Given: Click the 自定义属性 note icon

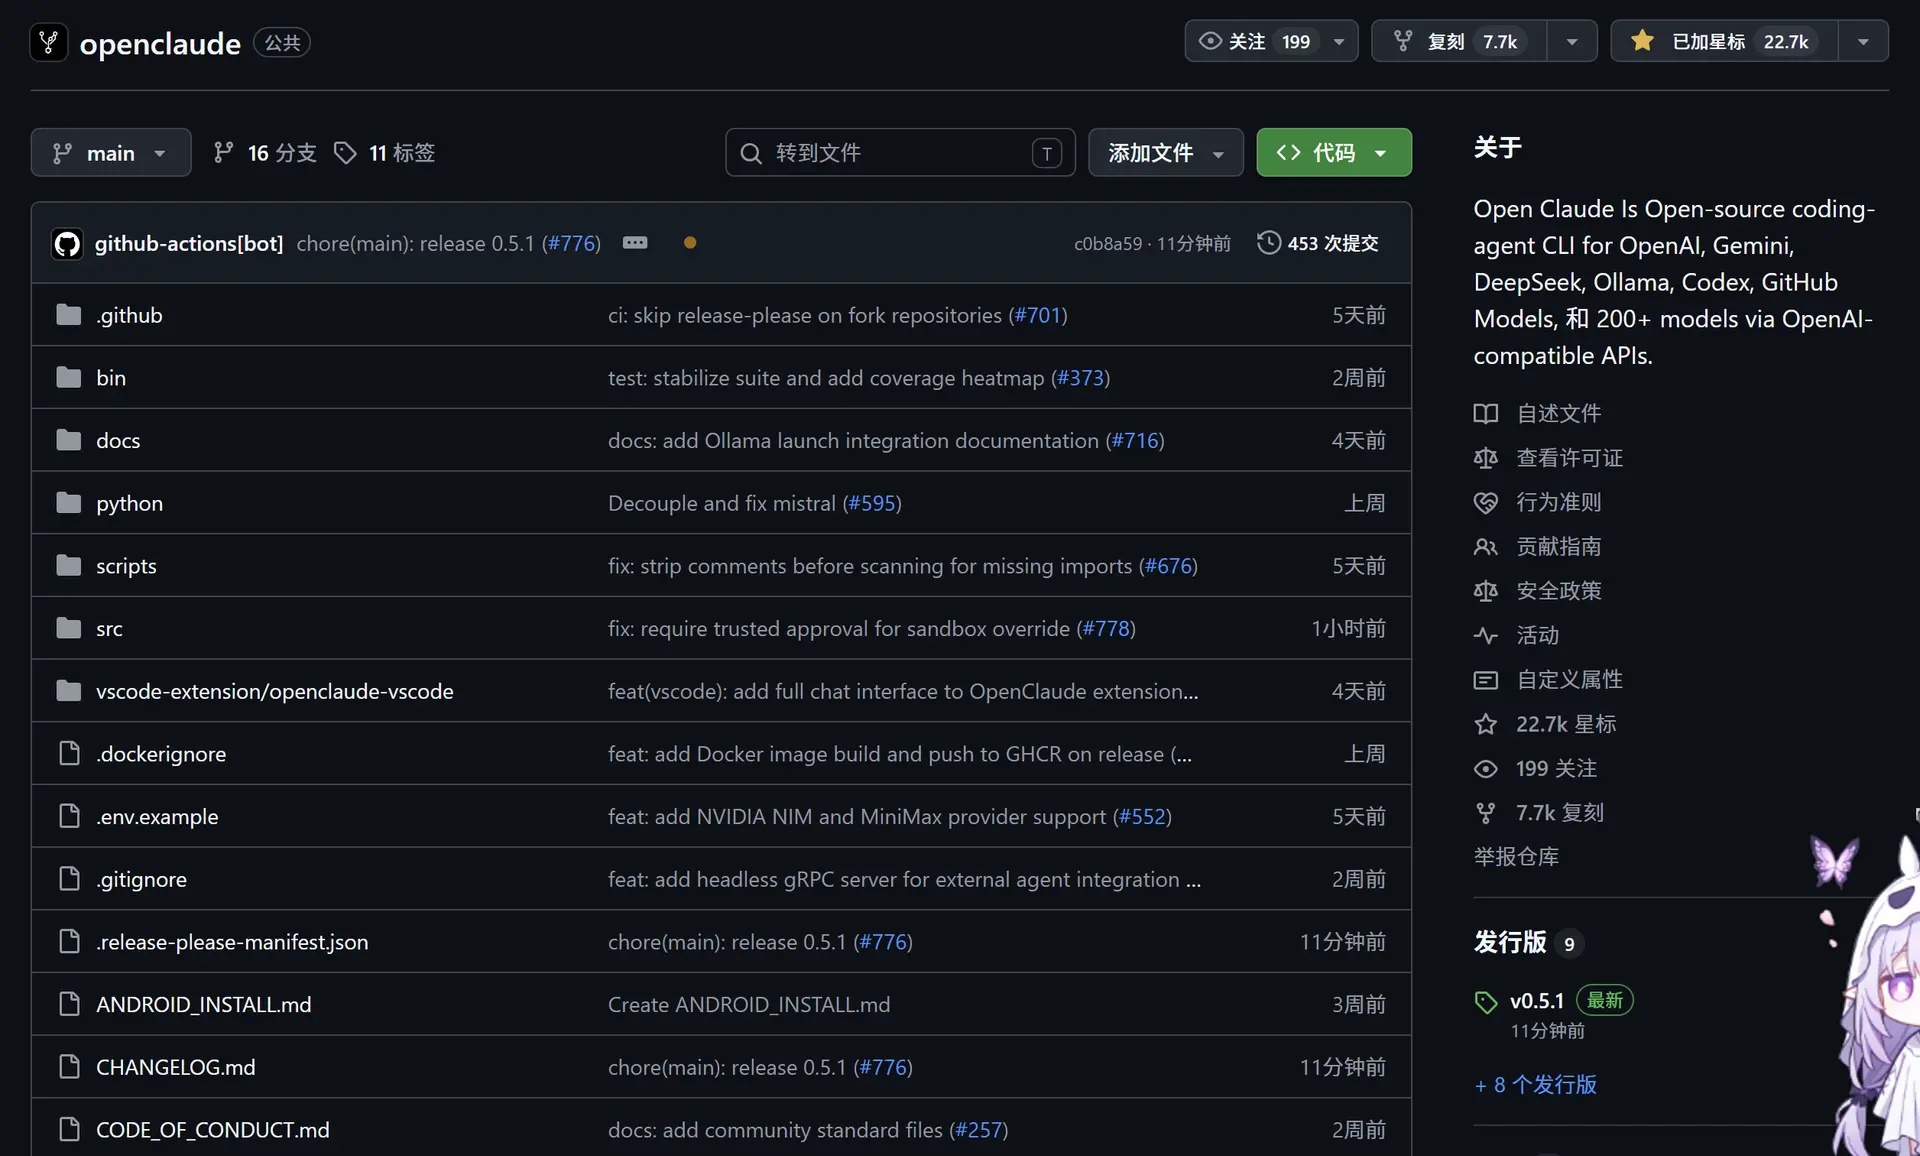Looking at the screenshot, I should (x=1486, y=680).
